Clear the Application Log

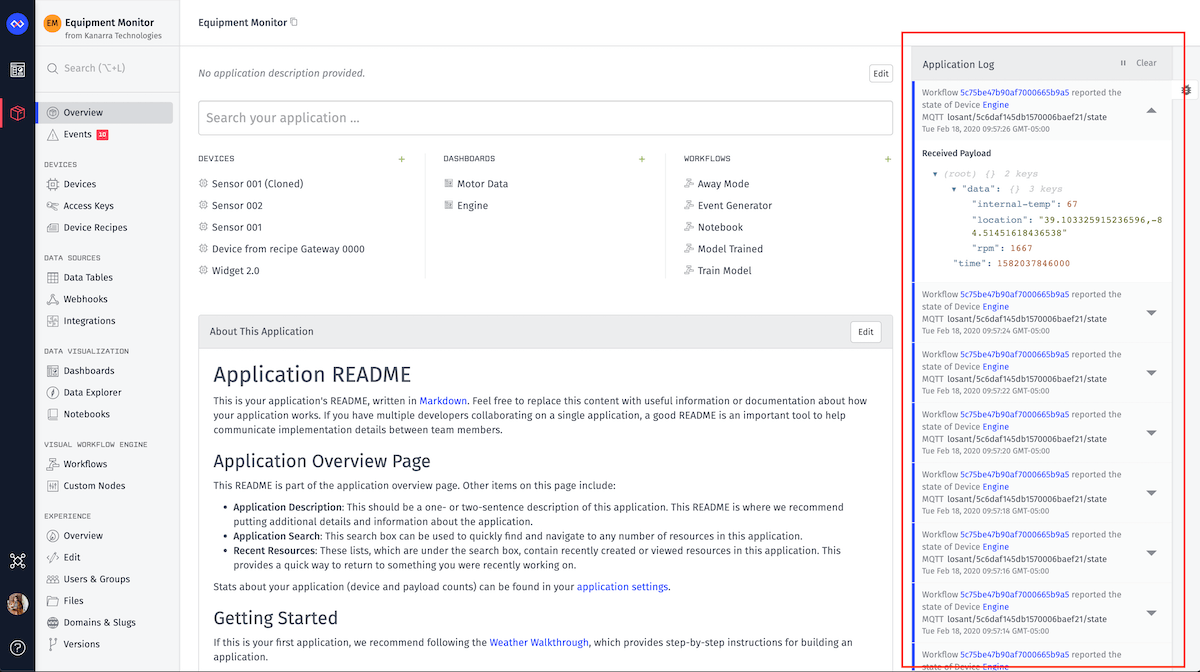coord(1146,63)
